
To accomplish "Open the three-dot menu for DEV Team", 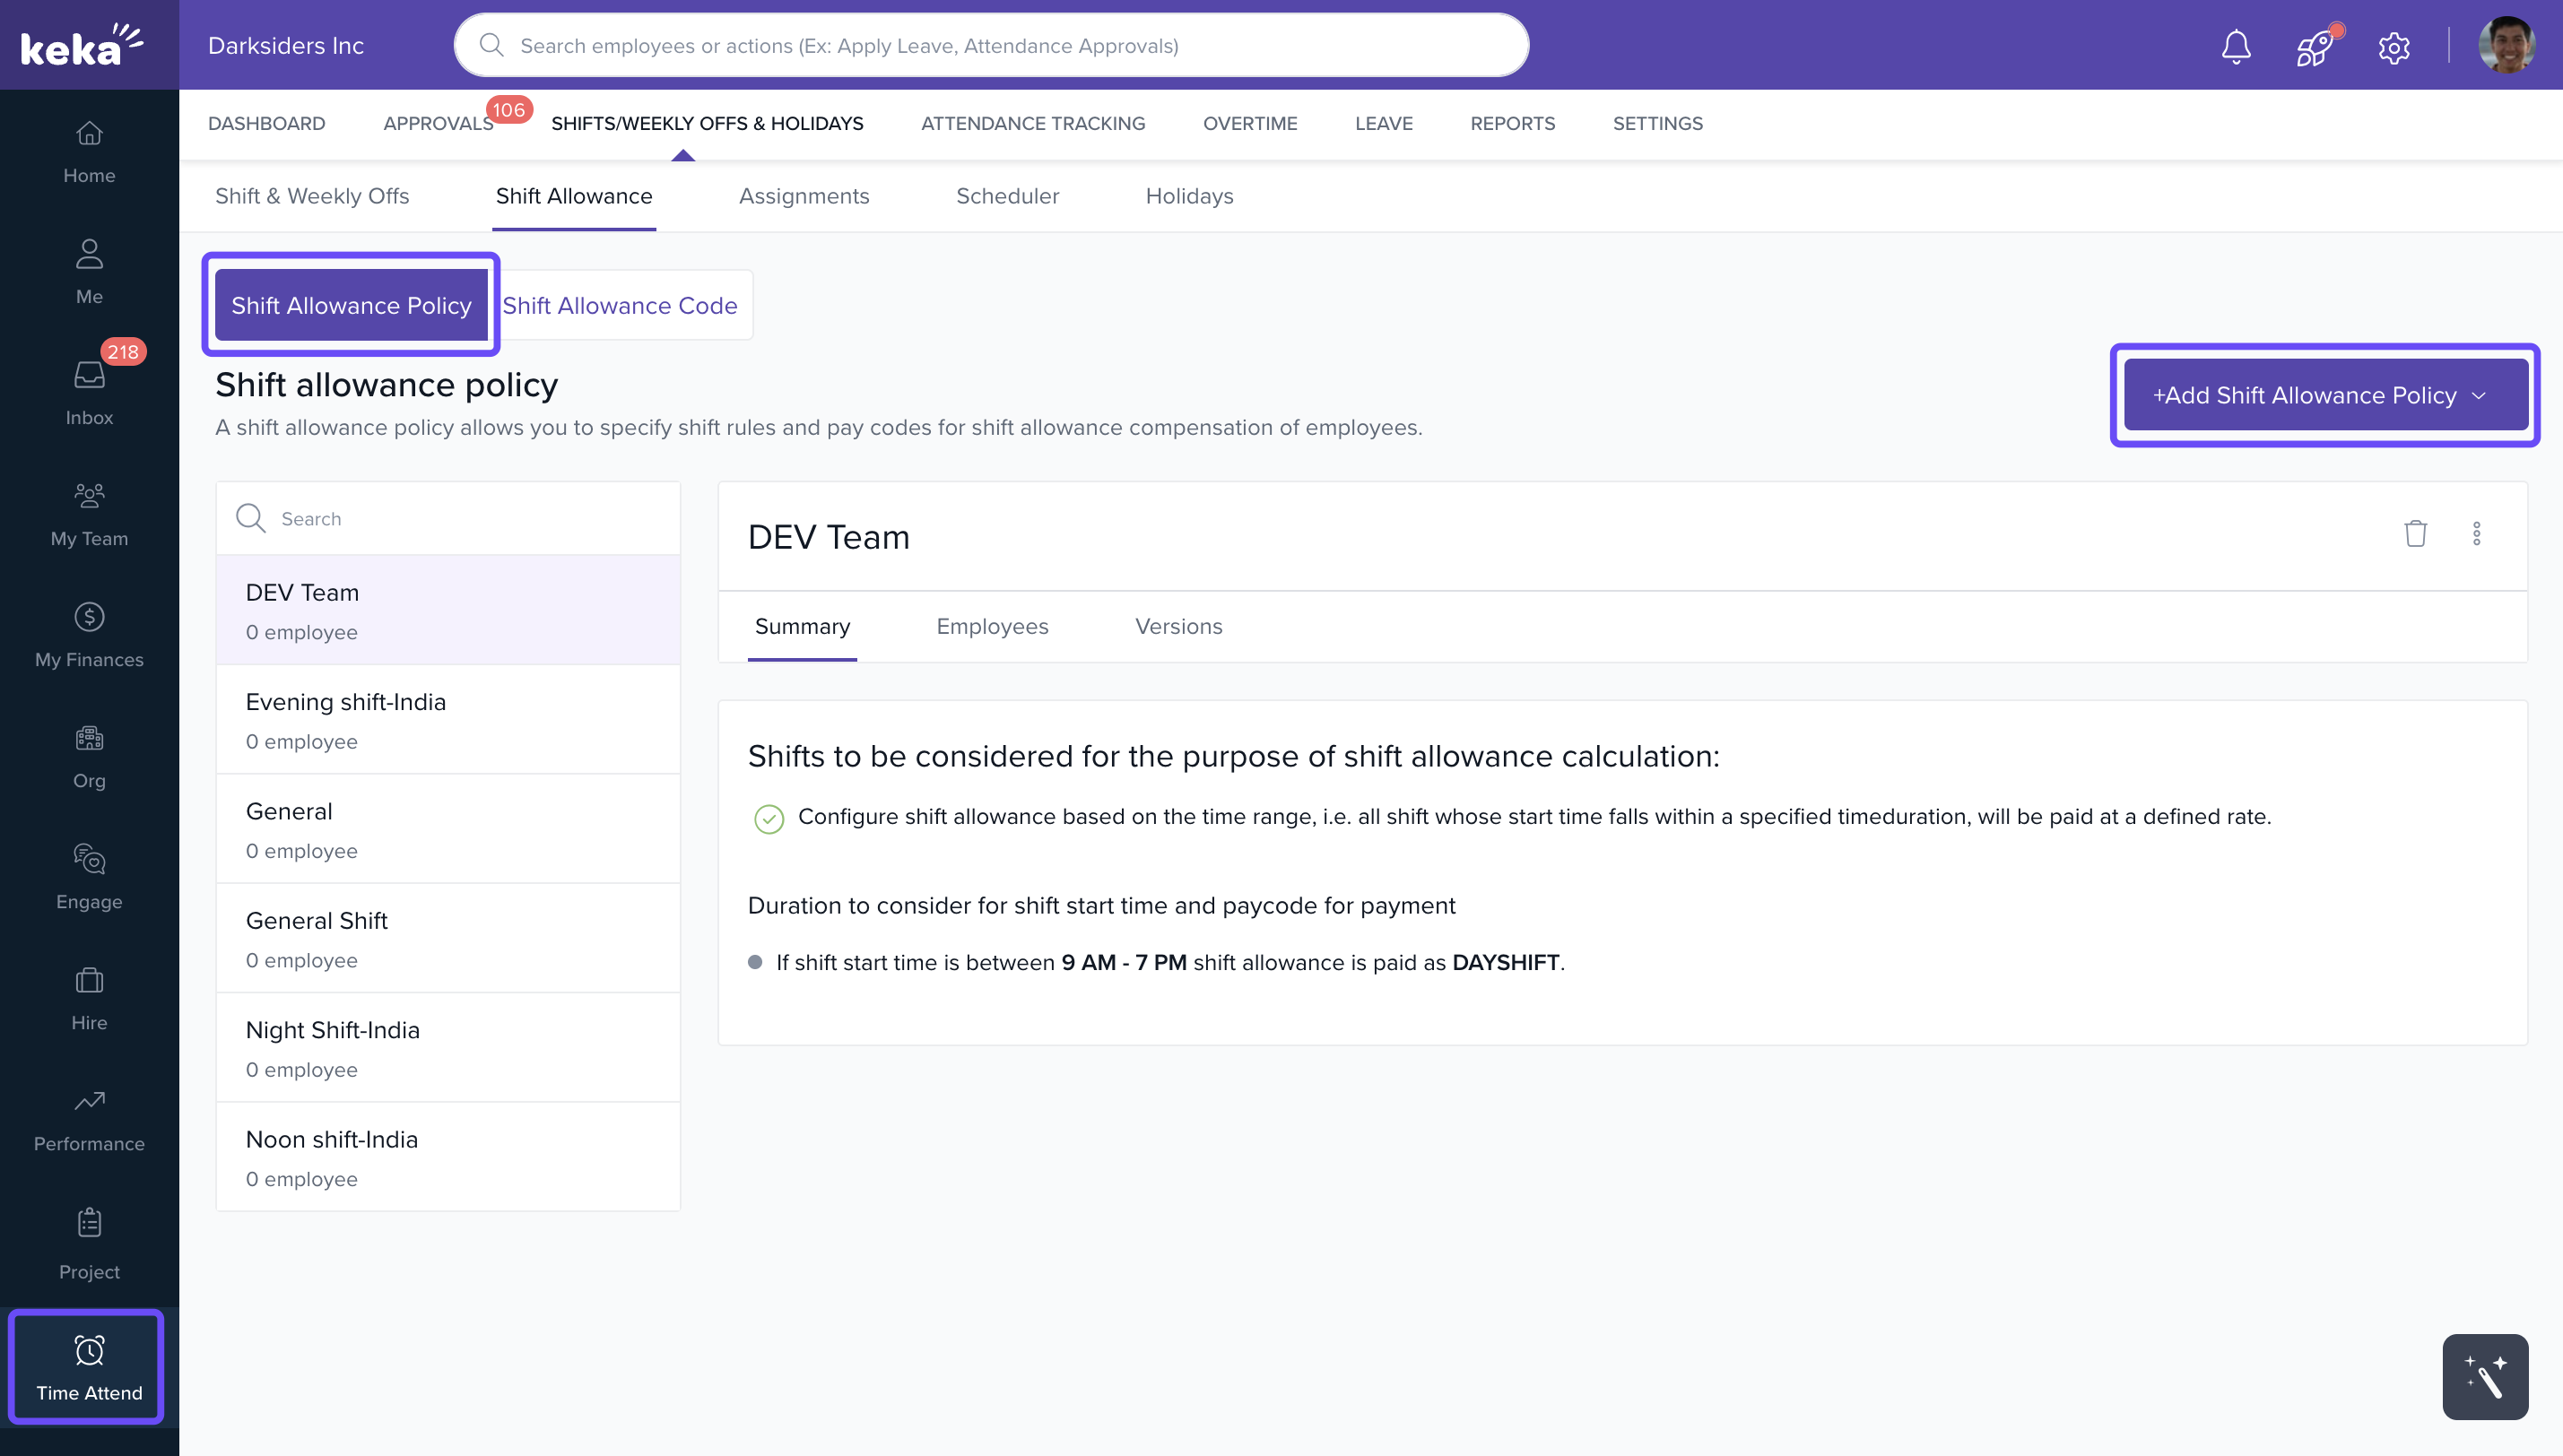I will point(2476,534).
